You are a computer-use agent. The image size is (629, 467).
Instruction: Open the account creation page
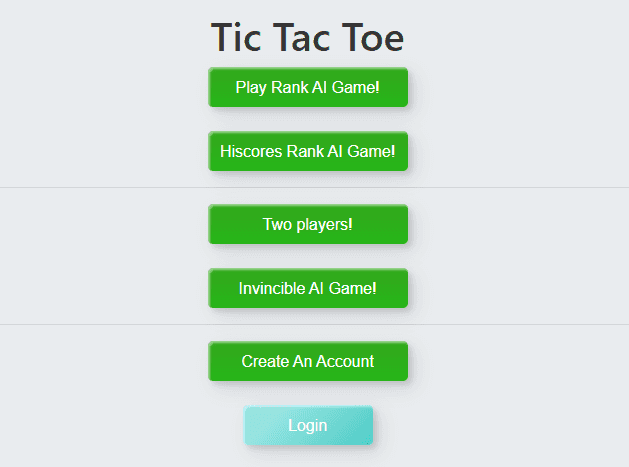pos(308,361)
